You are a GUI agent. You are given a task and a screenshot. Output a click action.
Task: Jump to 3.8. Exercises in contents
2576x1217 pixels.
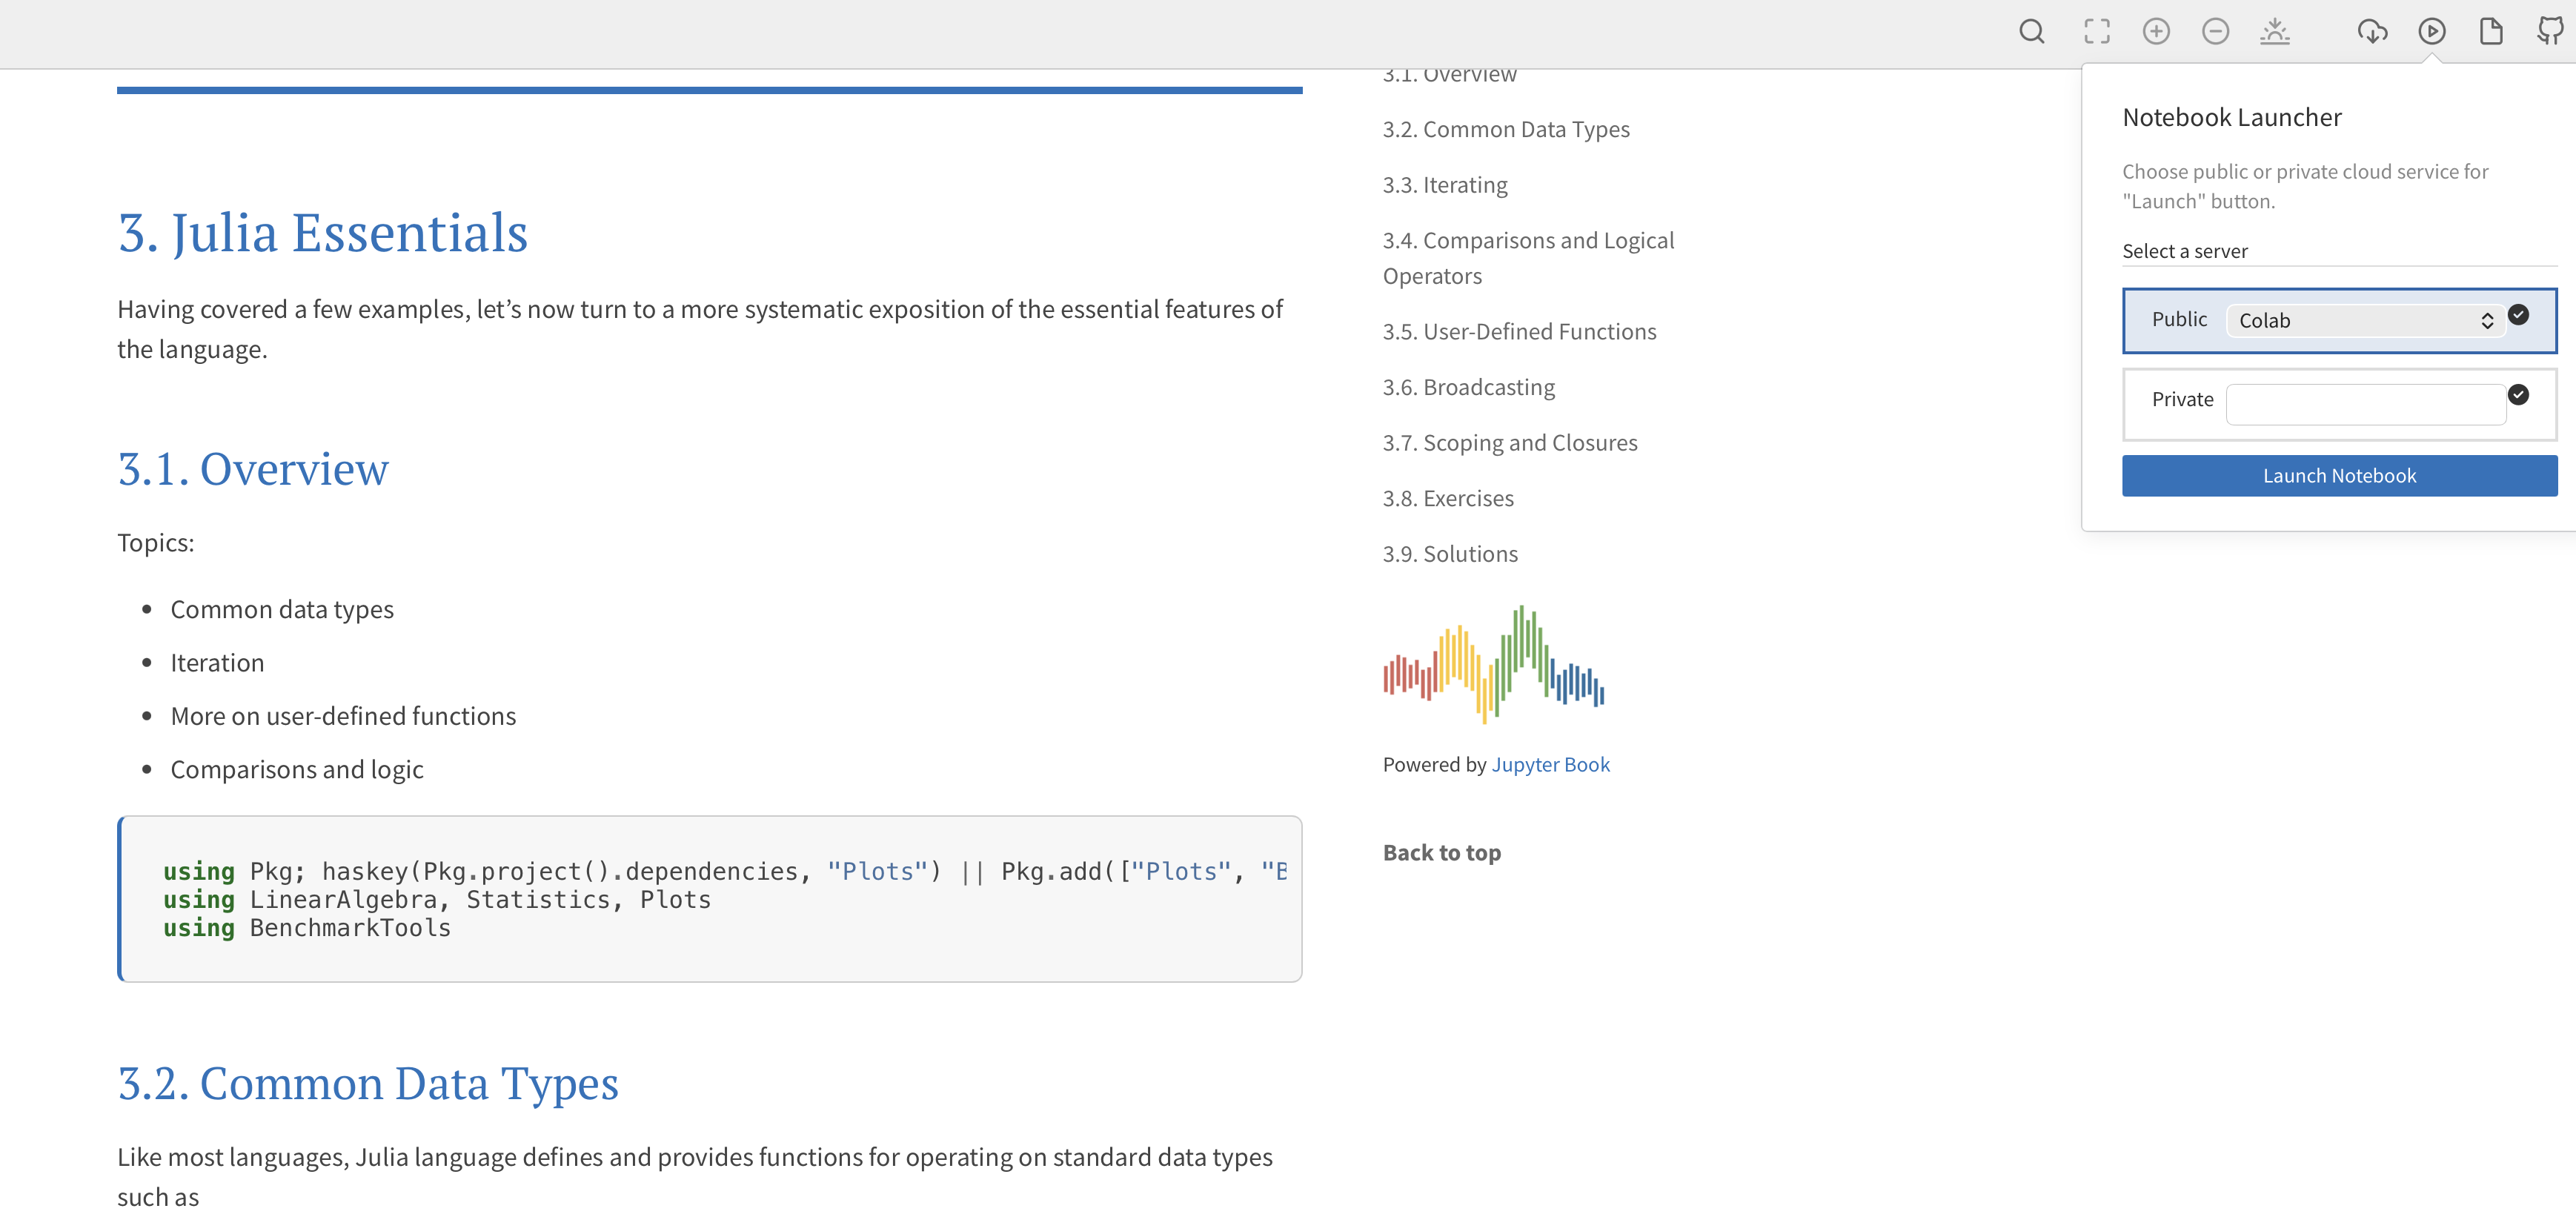(1447, 498)
